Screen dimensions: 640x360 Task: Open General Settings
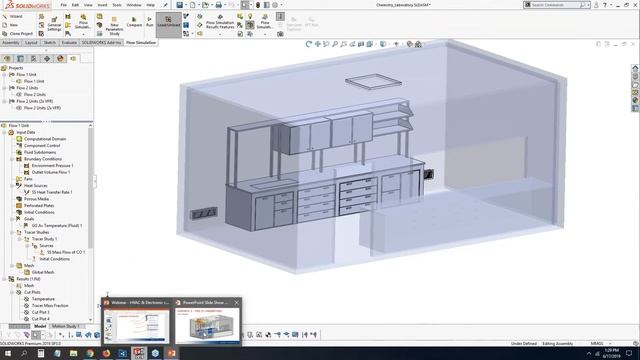54,24
